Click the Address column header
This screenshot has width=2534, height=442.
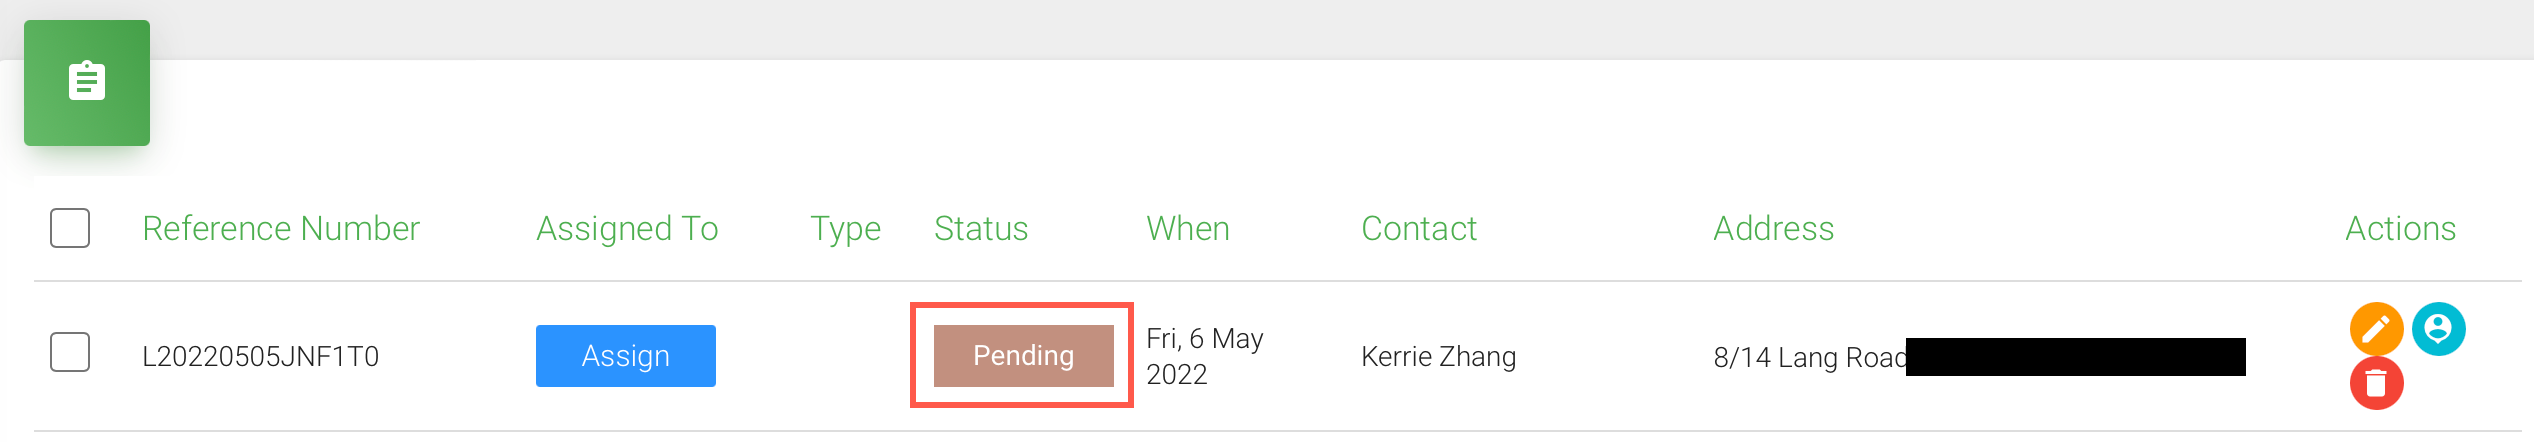click(1774, 228)
